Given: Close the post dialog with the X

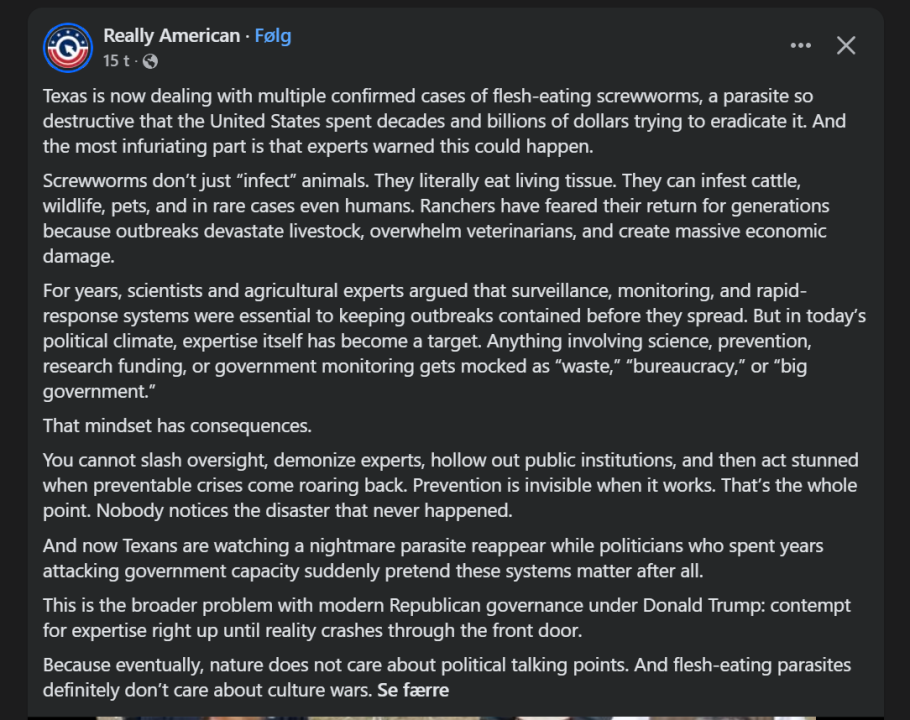Looking at the screenshot, I should (x=846, y=45).
